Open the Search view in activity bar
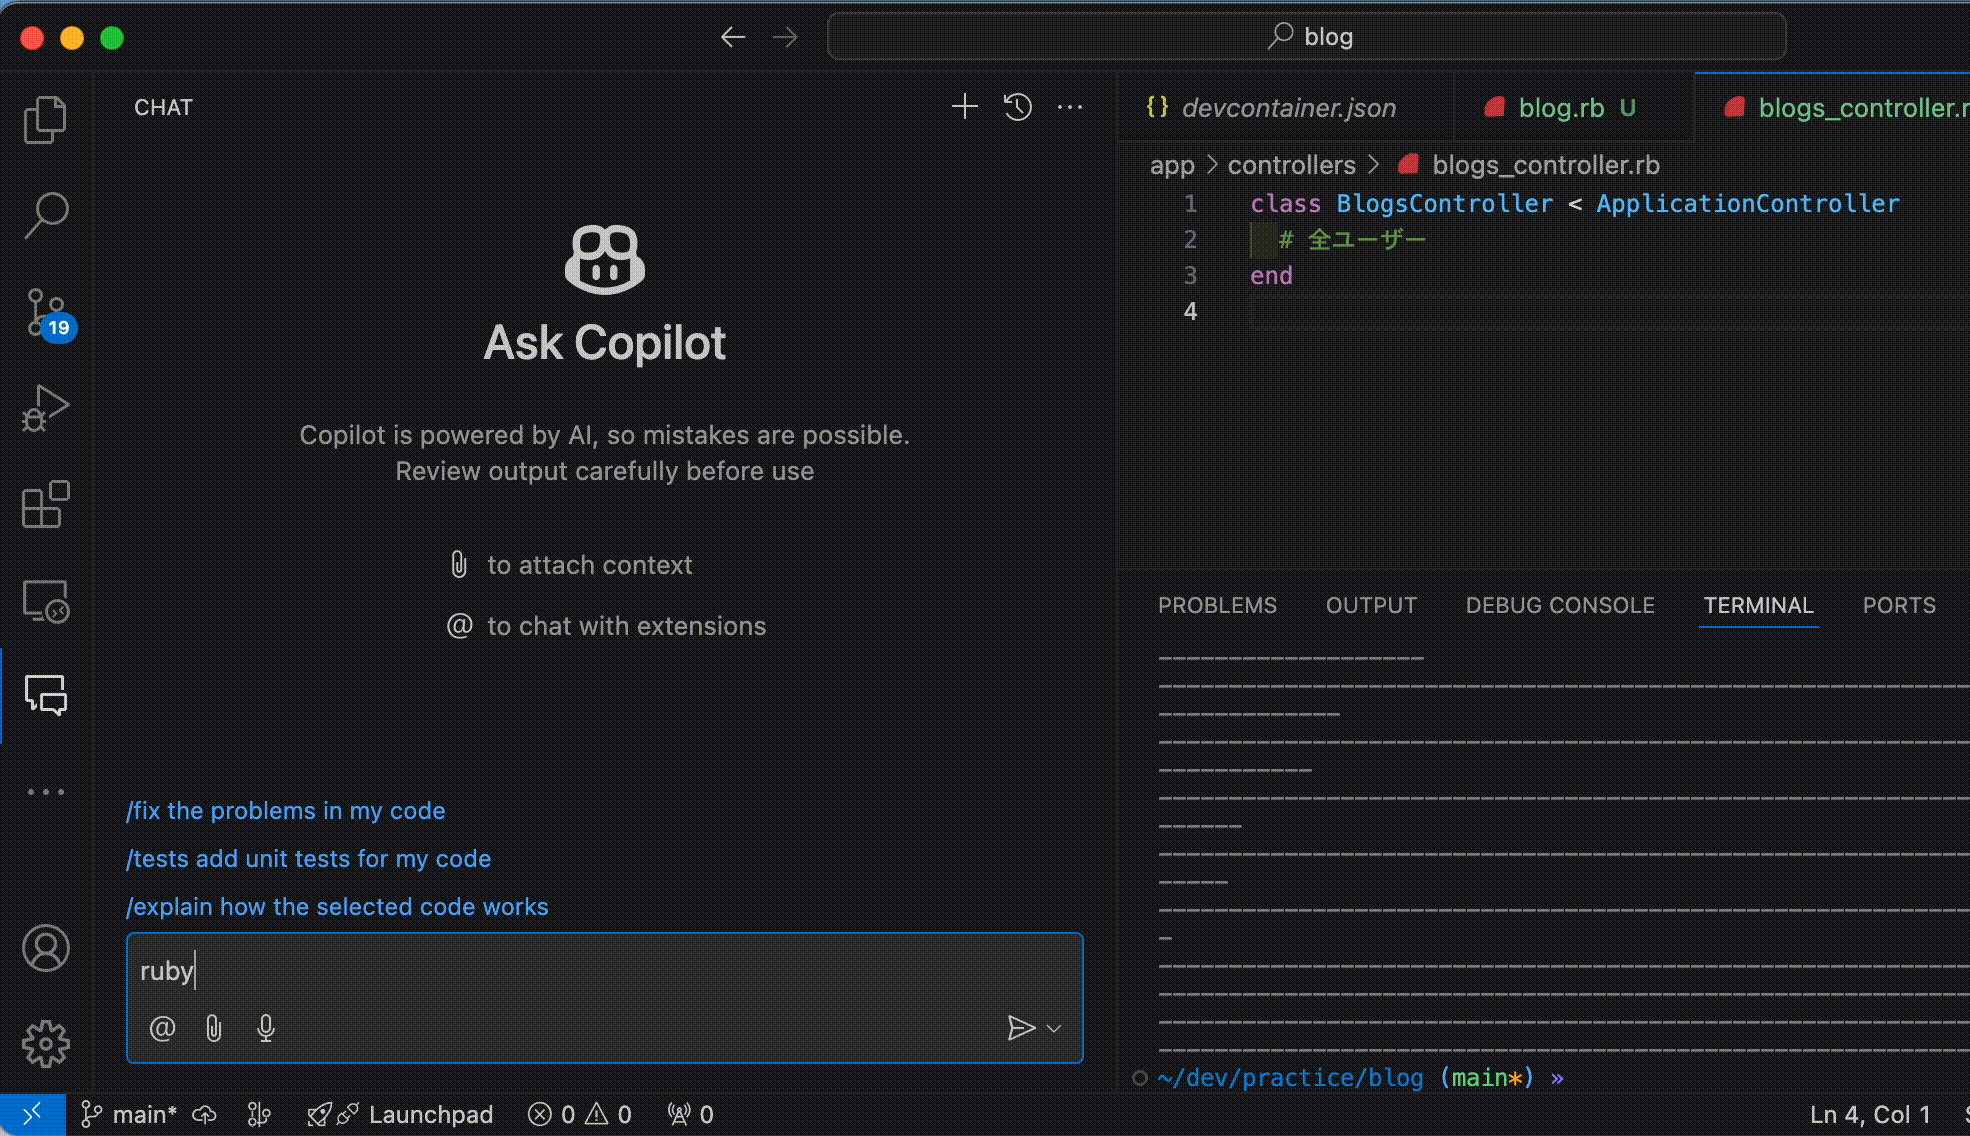 point(45,215)
